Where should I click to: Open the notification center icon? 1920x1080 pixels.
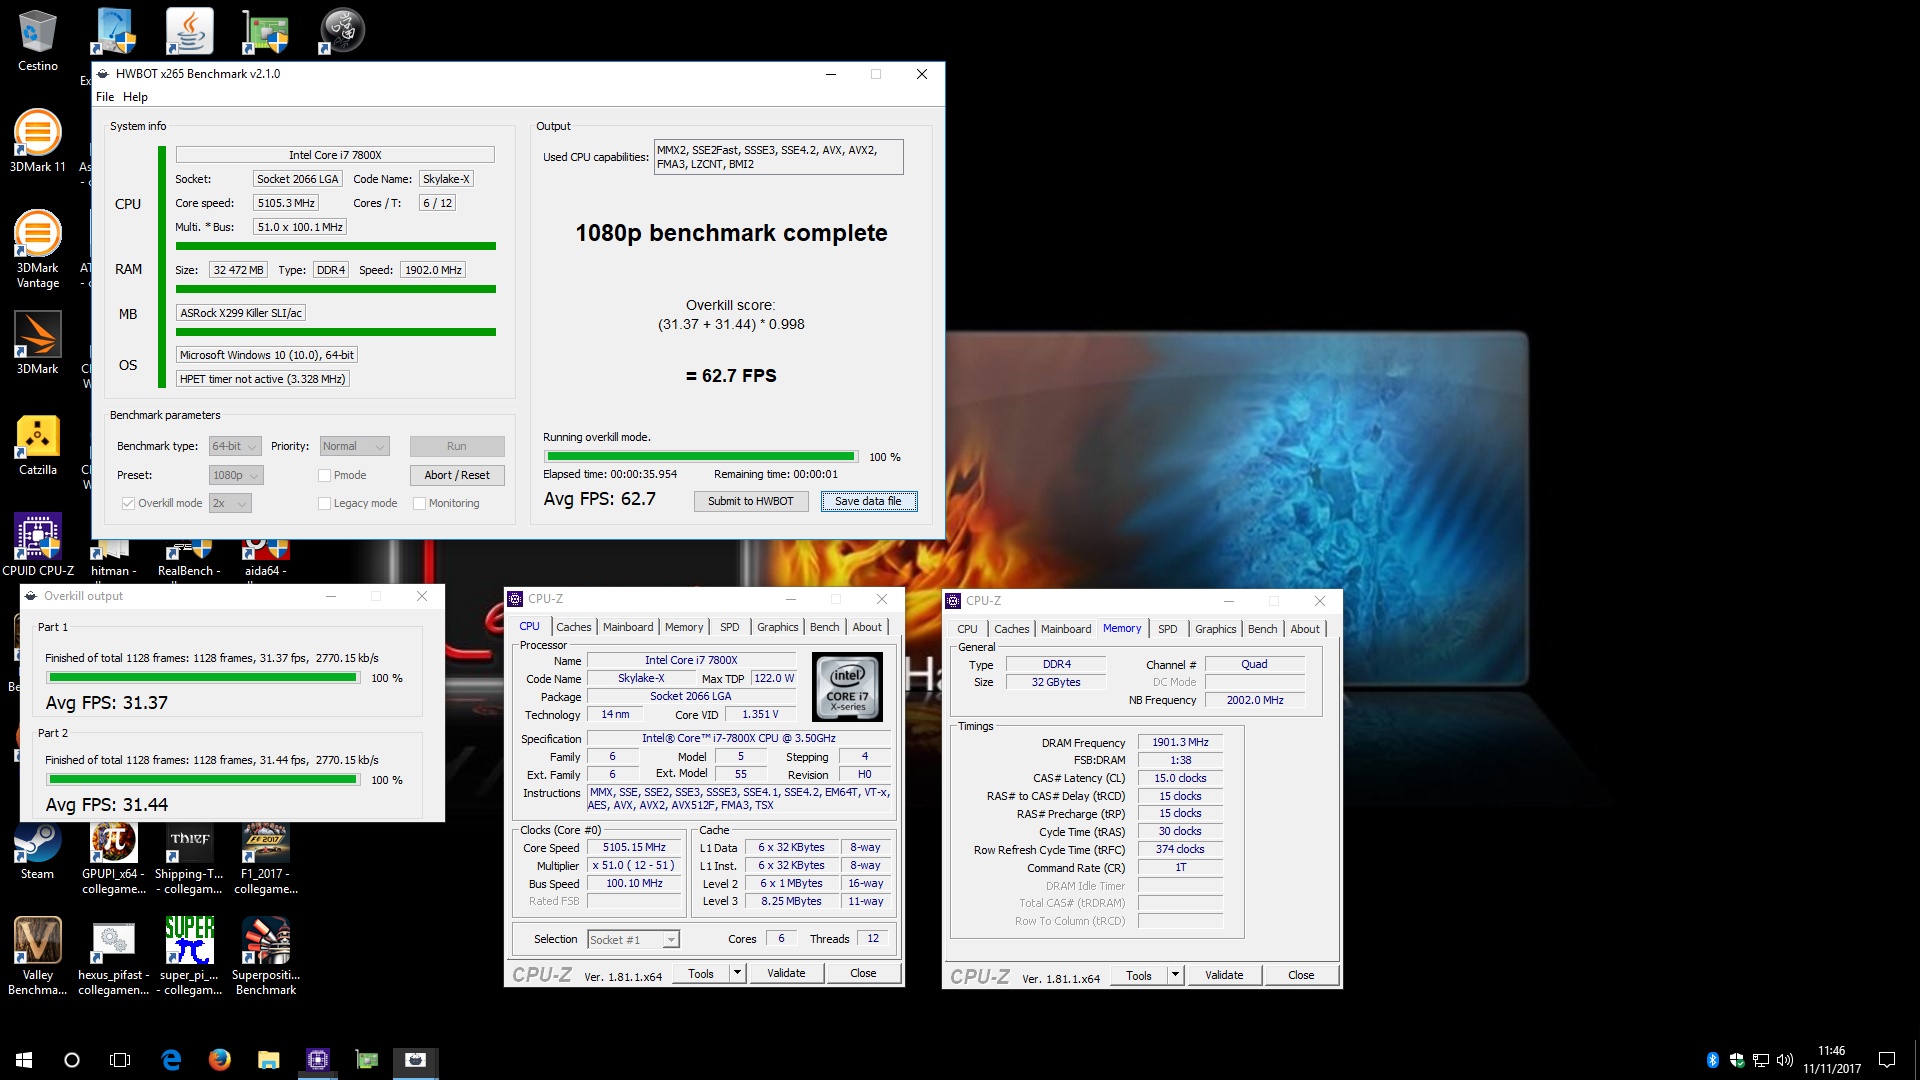coord(1887,1060)
